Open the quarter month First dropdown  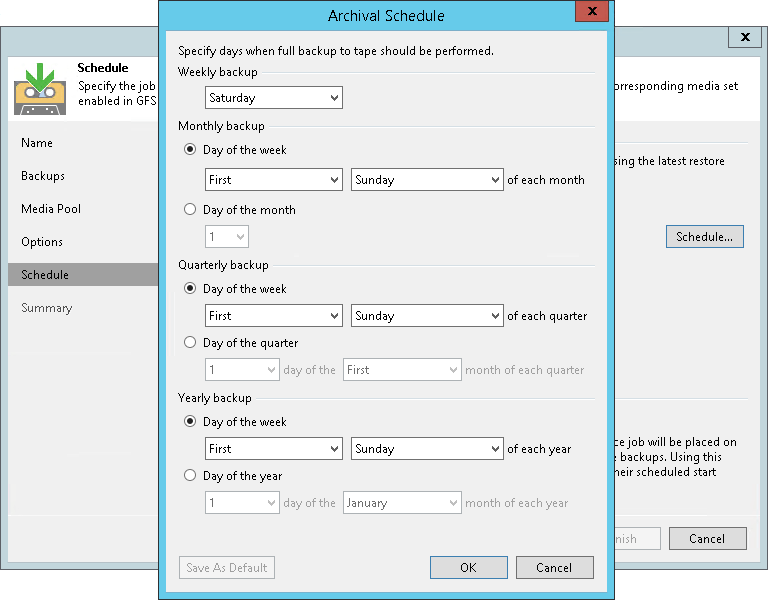[402, 370]
